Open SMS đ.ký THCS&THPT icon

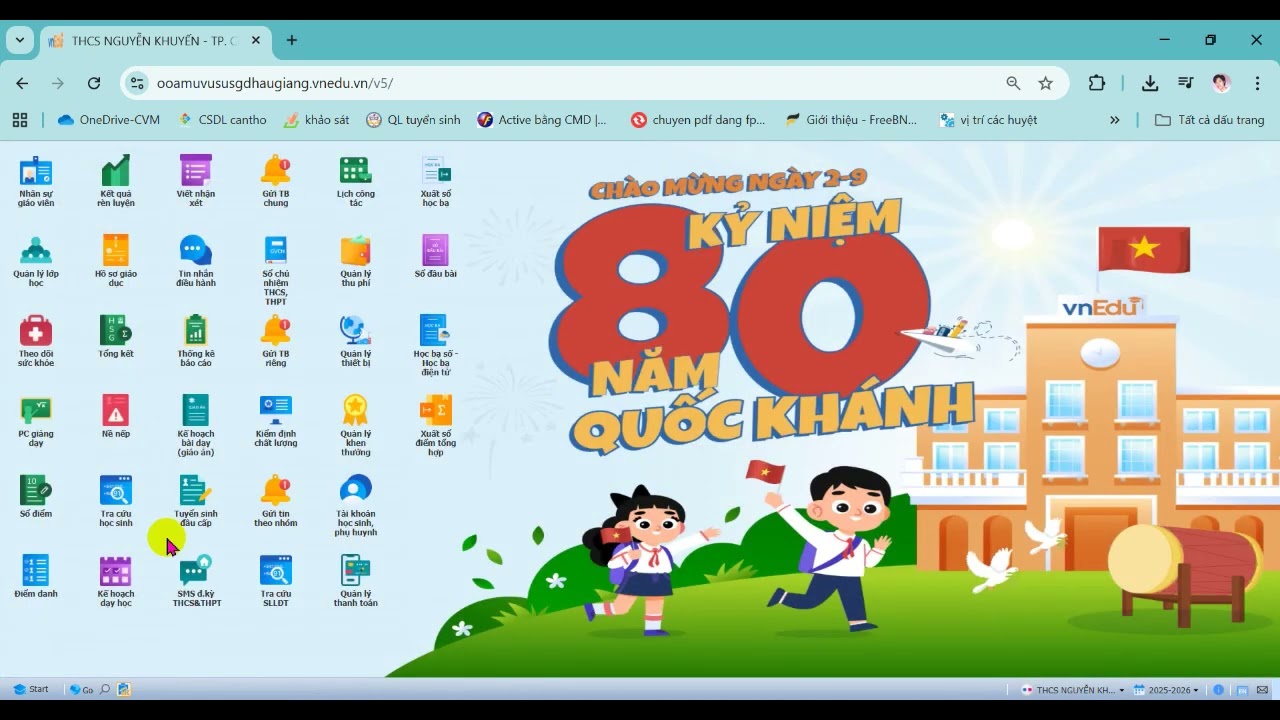pos(196,581)
